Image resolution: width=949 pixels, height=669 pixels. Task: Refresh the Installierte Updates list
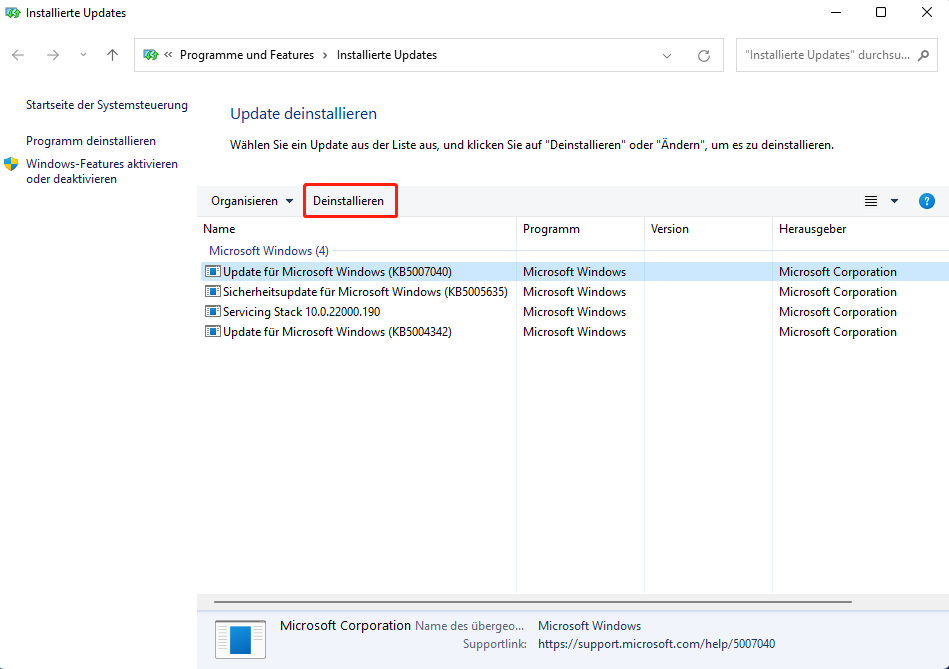tap(704, 56)
